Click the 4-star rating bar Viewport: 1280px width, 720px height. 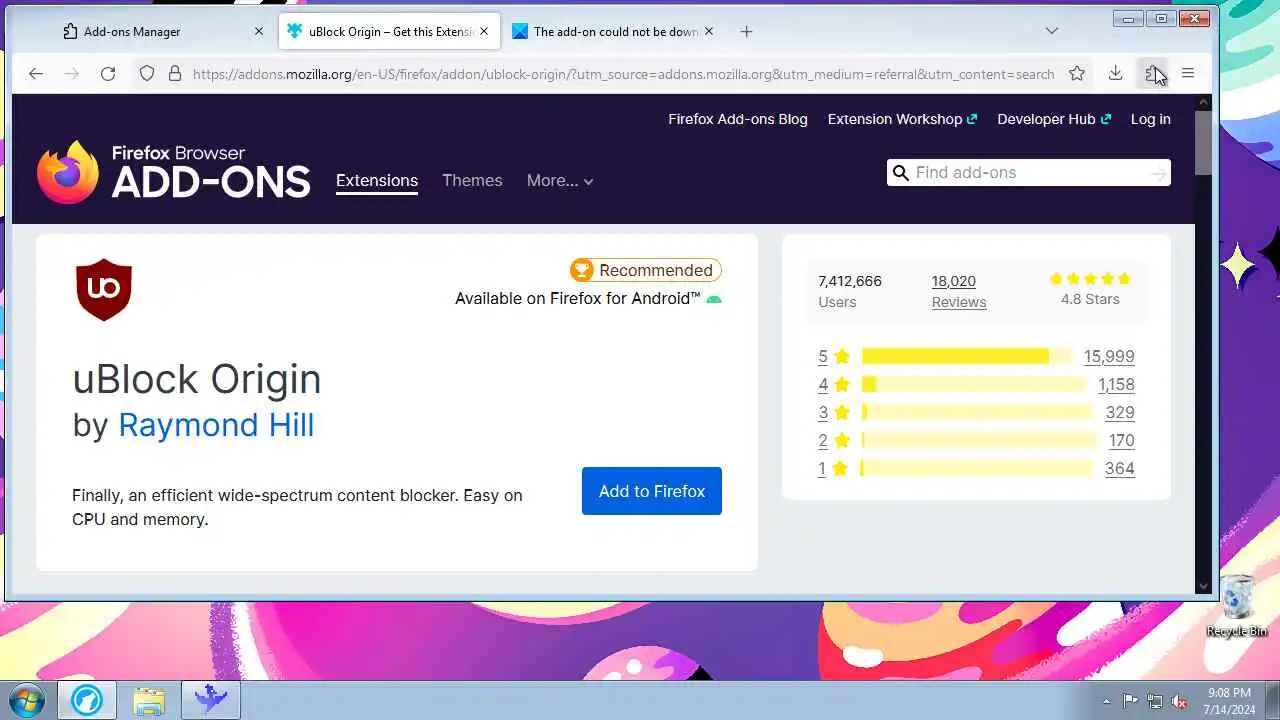(973, 384)
